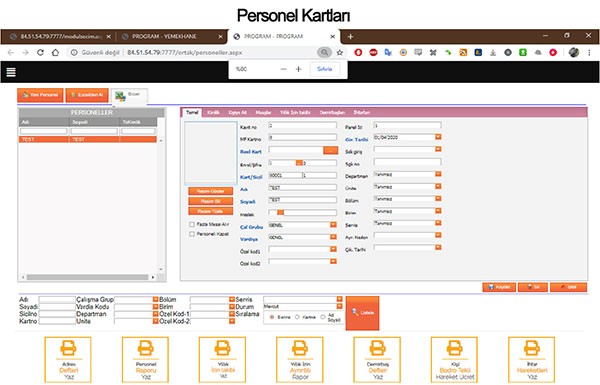Print the Yıllık İzin takibi report
Viewport: 600px width, 385px height.
point(222,359)
